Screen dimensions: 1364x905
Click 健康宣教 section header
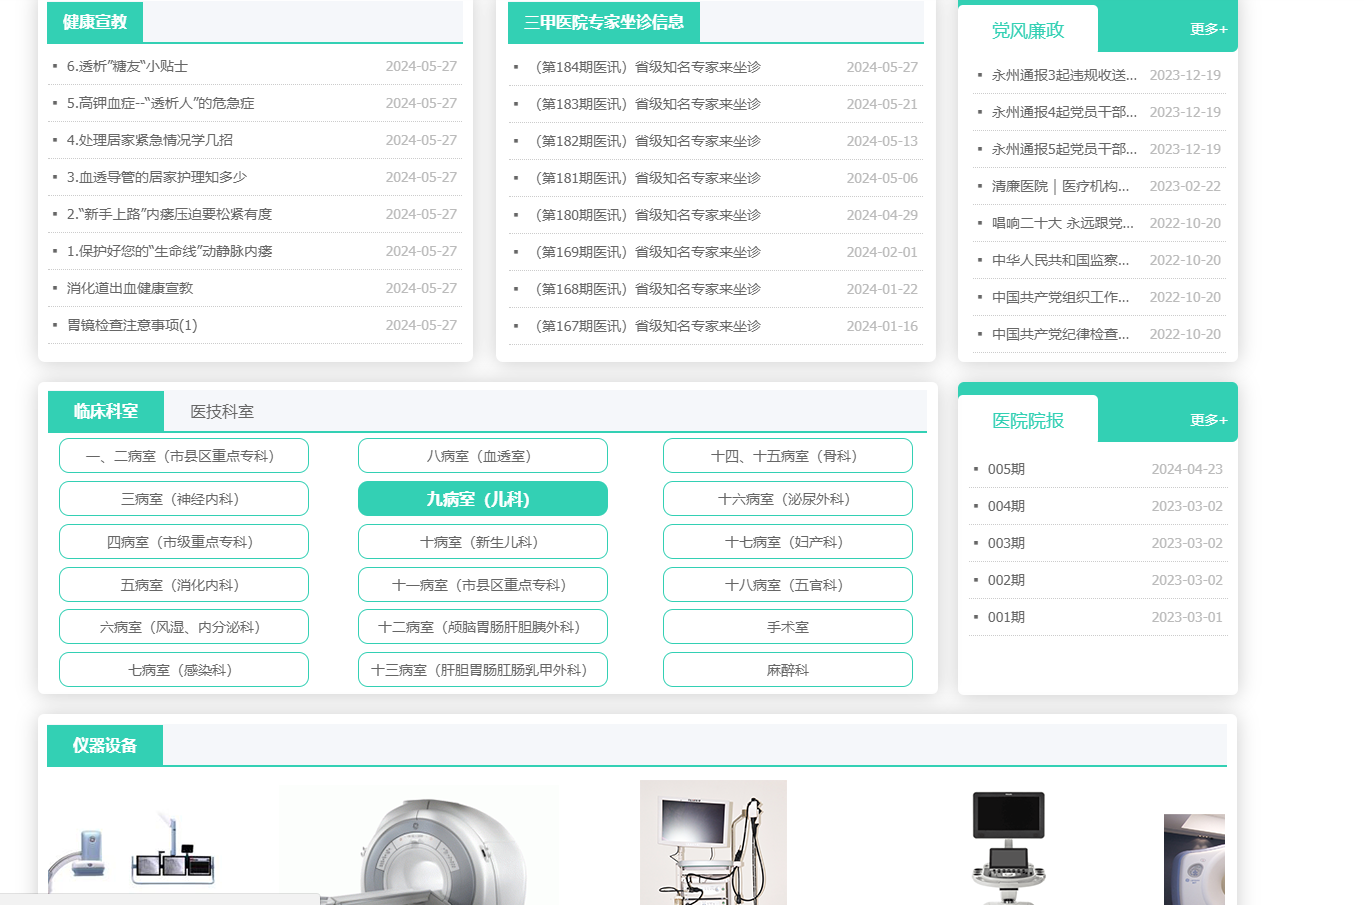[94, 22]
